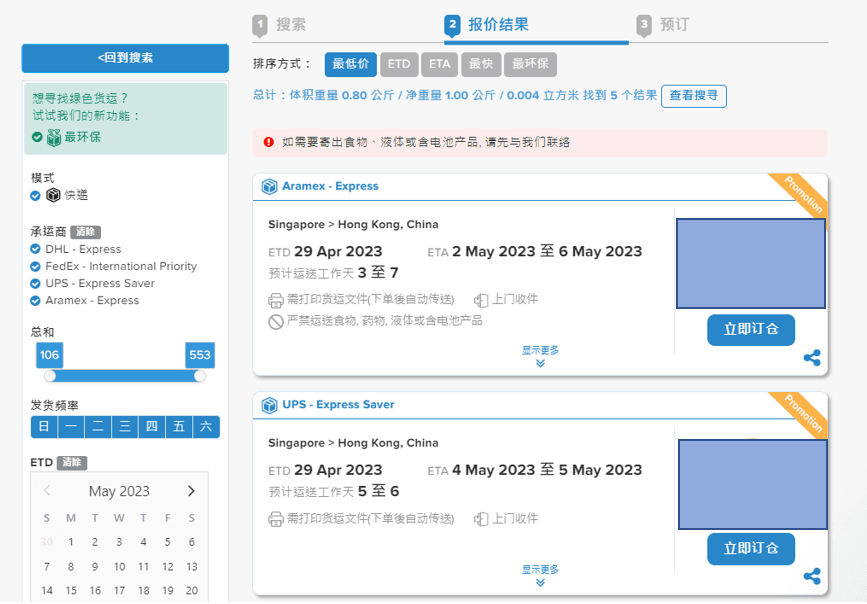Click door pickup icon in UPS card
This screenshot has width=867, height=604.
pyautogui.click(x=481, y=519)
